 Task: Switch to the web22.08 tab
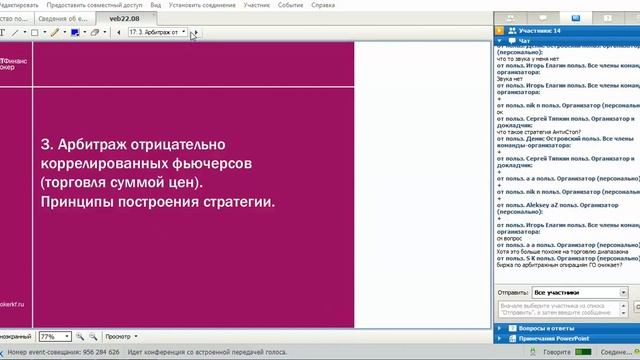pyautogui.click(x=124, y=18)
